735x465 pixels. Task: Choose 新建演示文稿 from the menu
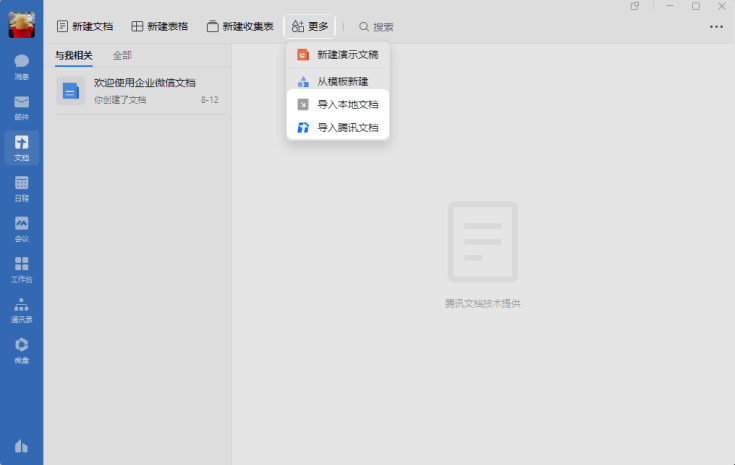(x=338, y=55)
